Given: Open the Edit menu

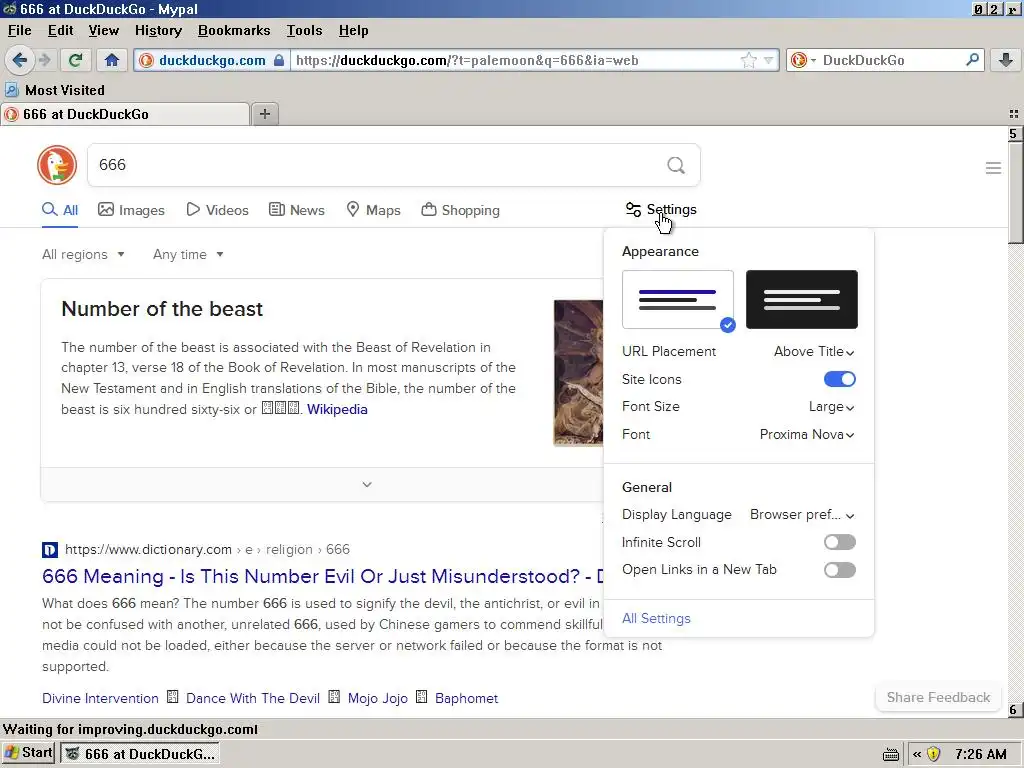Looking at the screenshot, I should pos(61,30).
